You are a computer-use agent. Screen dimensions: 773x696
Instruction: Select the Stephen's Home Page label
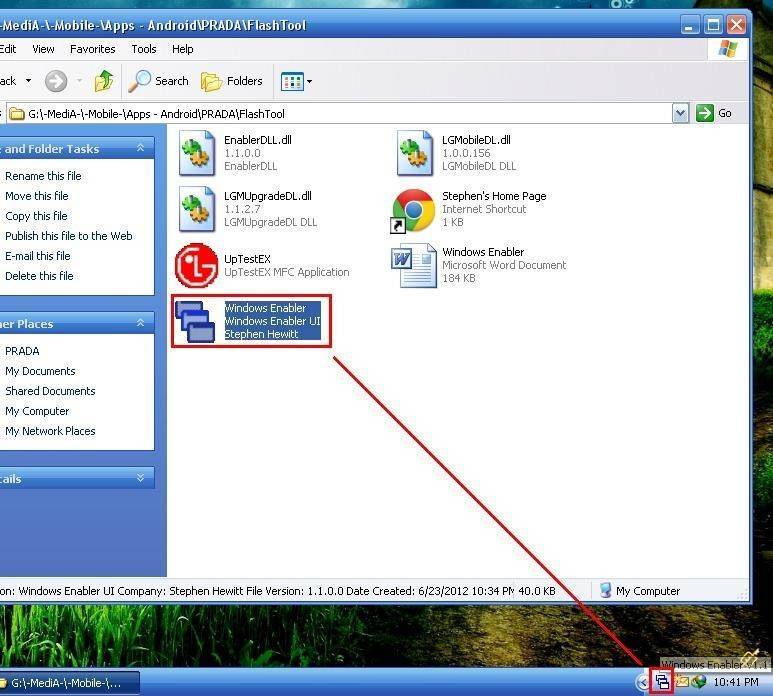click(494, 196)
